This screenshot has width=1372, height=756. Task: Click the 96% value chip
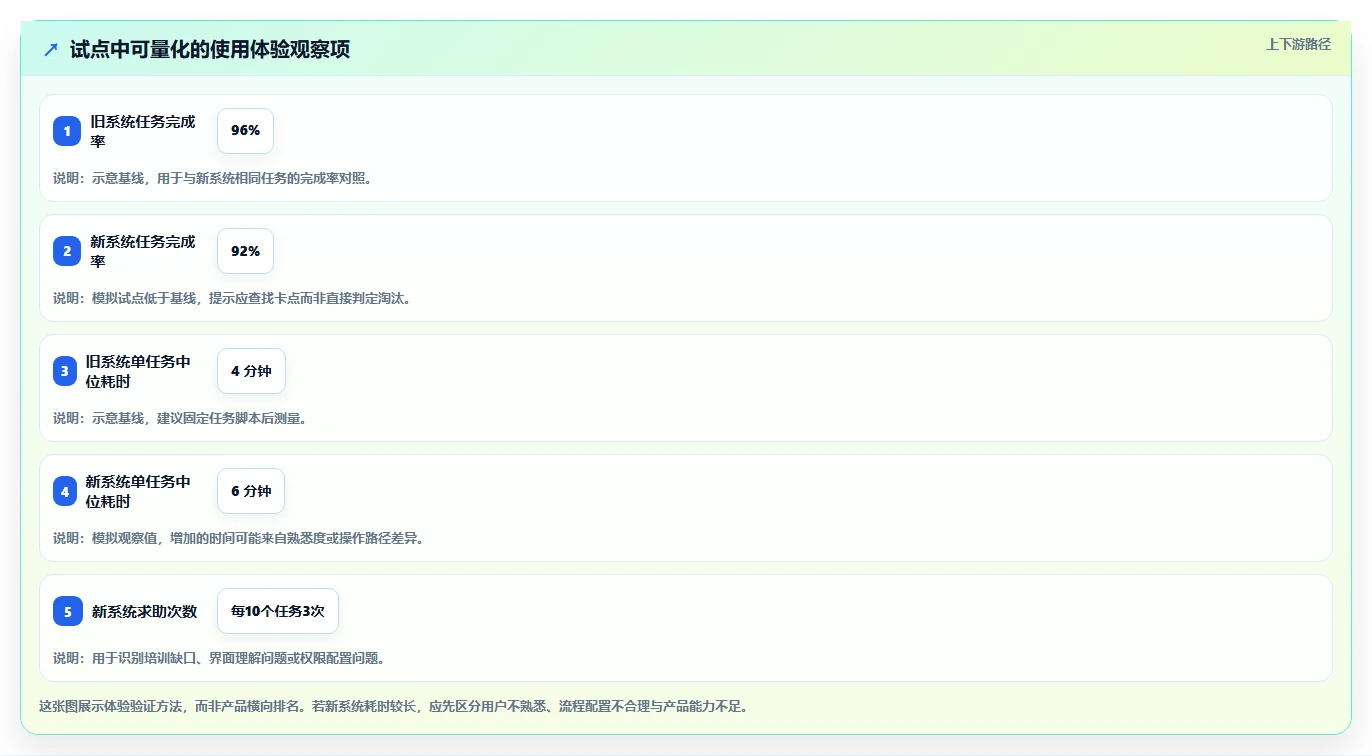245,131
